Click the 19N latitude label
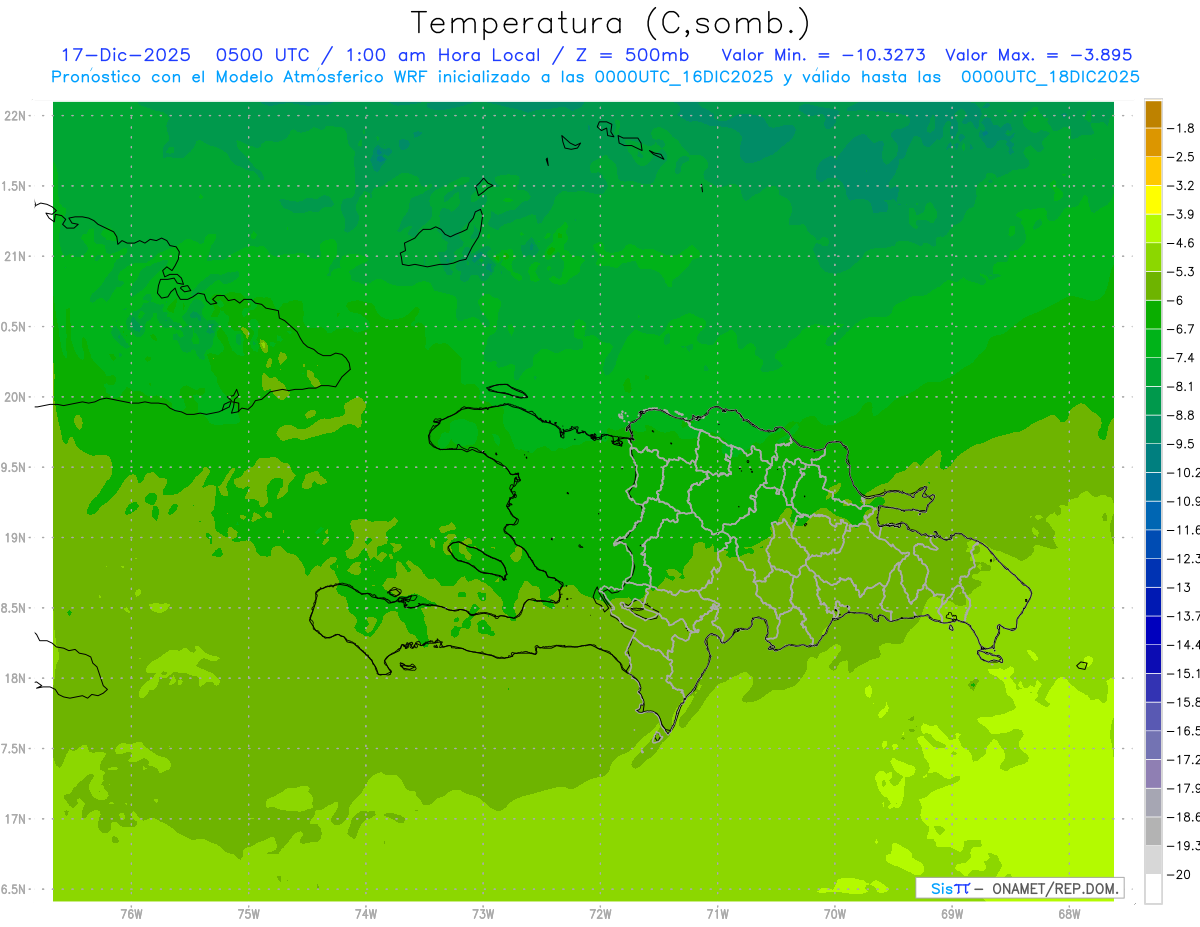1200x927 pixels. (x=15, y=538)
